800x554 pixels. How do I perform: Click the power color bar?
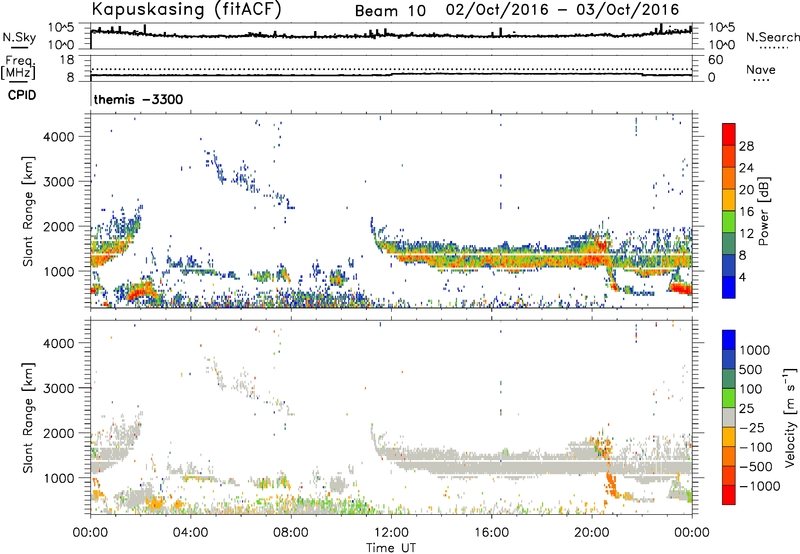729,211
